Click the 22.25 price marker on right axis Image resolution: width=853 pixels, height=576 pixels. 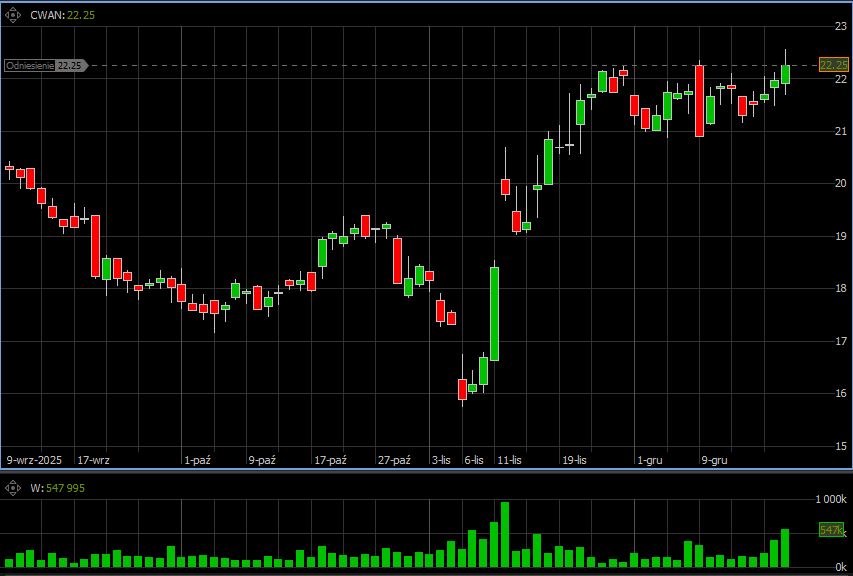tap(832, 65)
